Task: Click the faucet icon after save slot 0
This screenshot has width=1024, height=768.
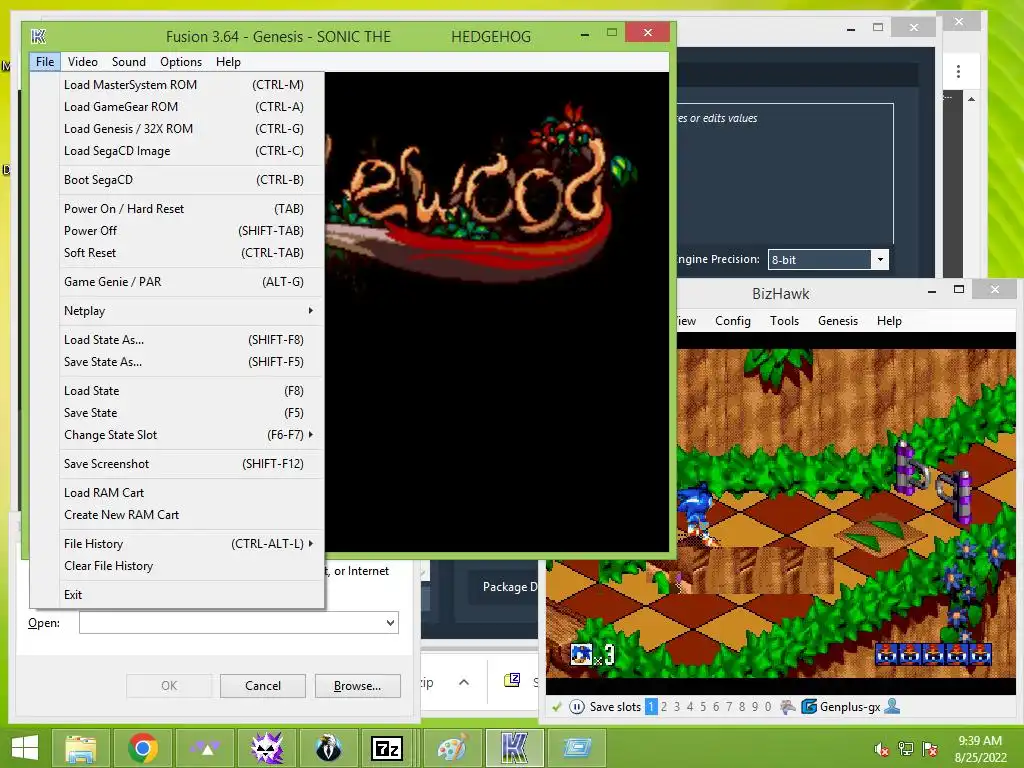Action: point(788,707)
